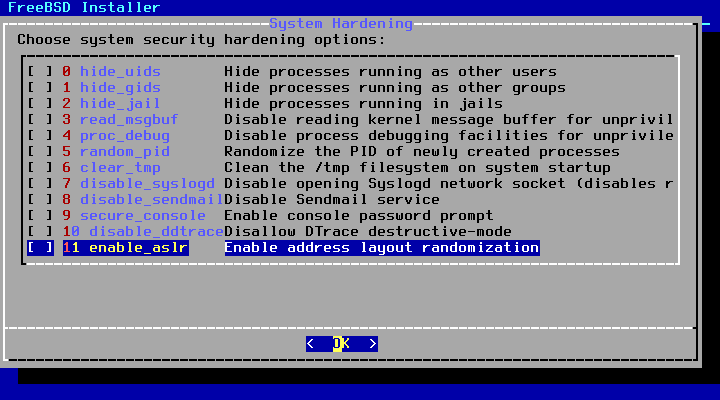Select the disable_syslogd option label
Viewport: 720px width, 400px height.
pos(147,184)
